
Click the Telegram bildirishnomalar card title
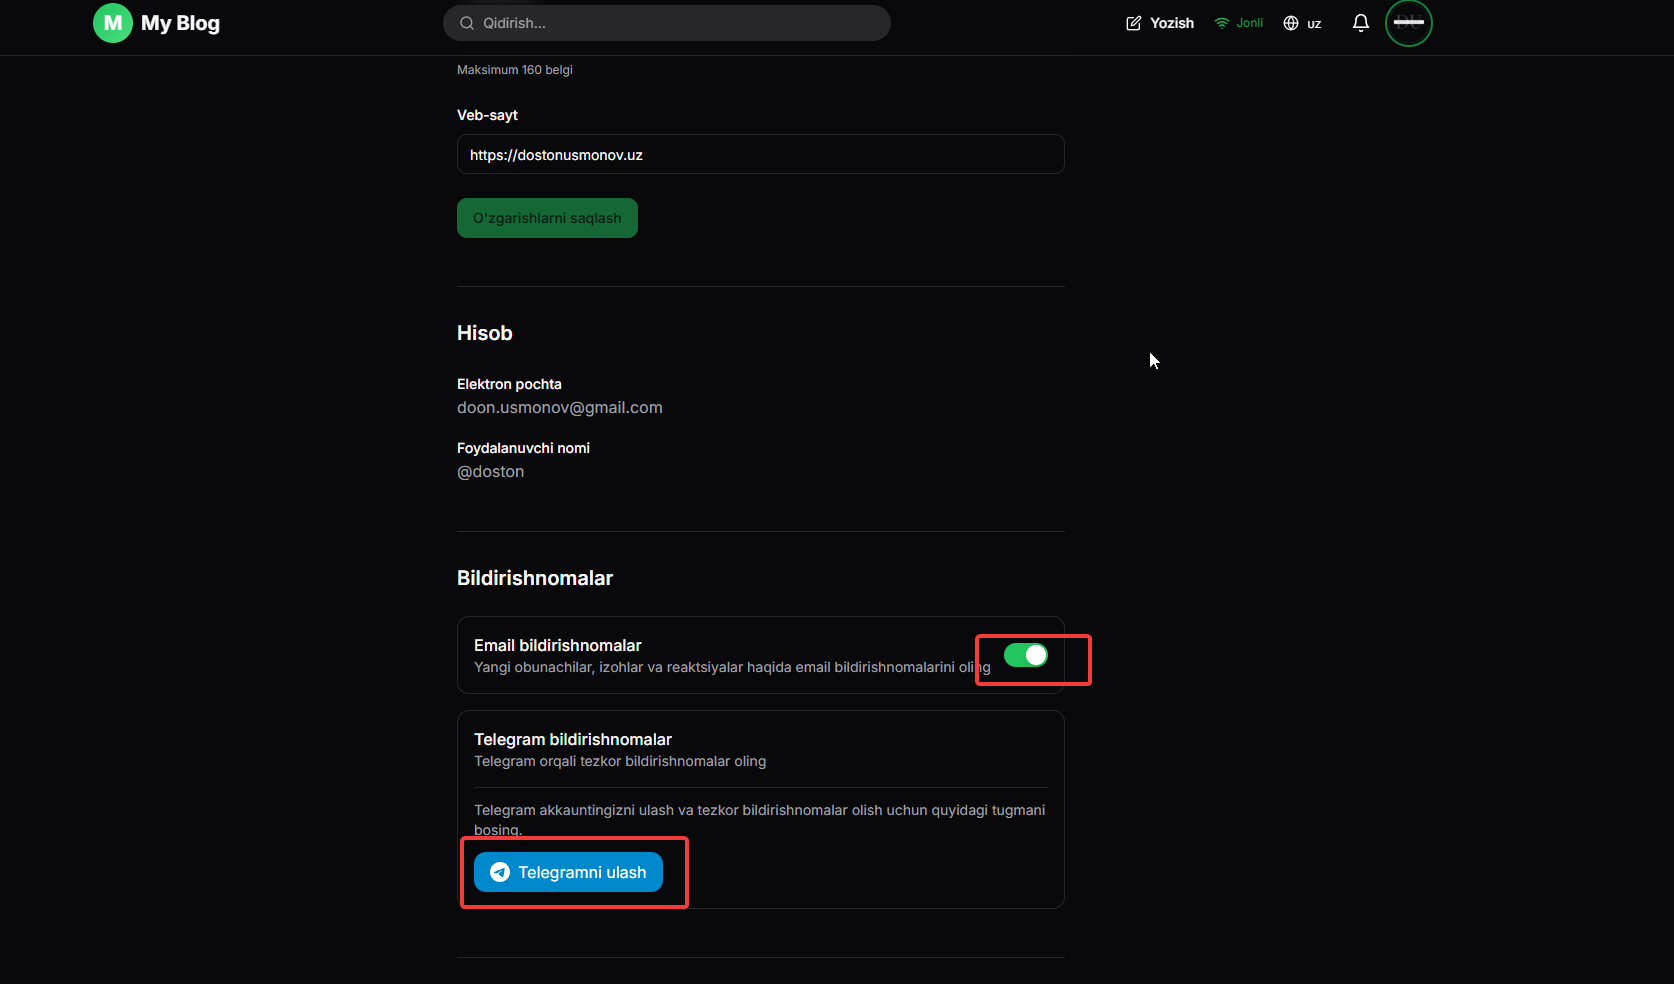(573, 740)
